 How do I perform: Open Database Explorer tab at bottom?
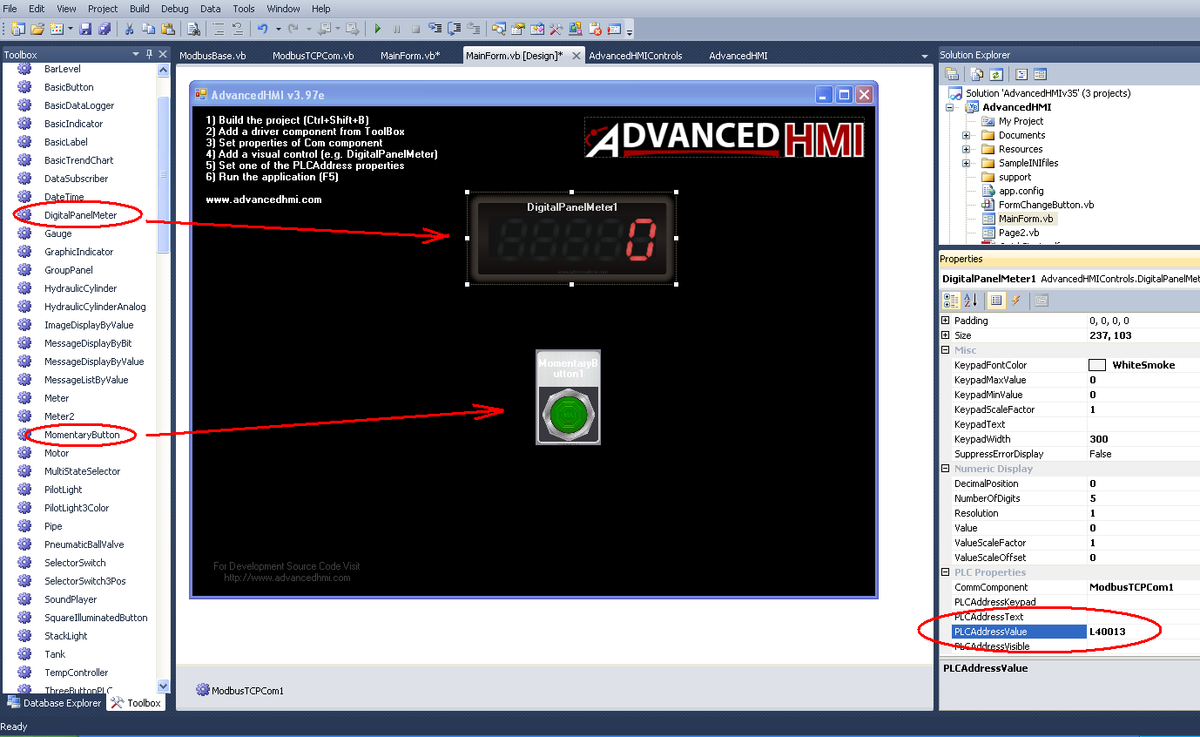(x=54, y=703)
